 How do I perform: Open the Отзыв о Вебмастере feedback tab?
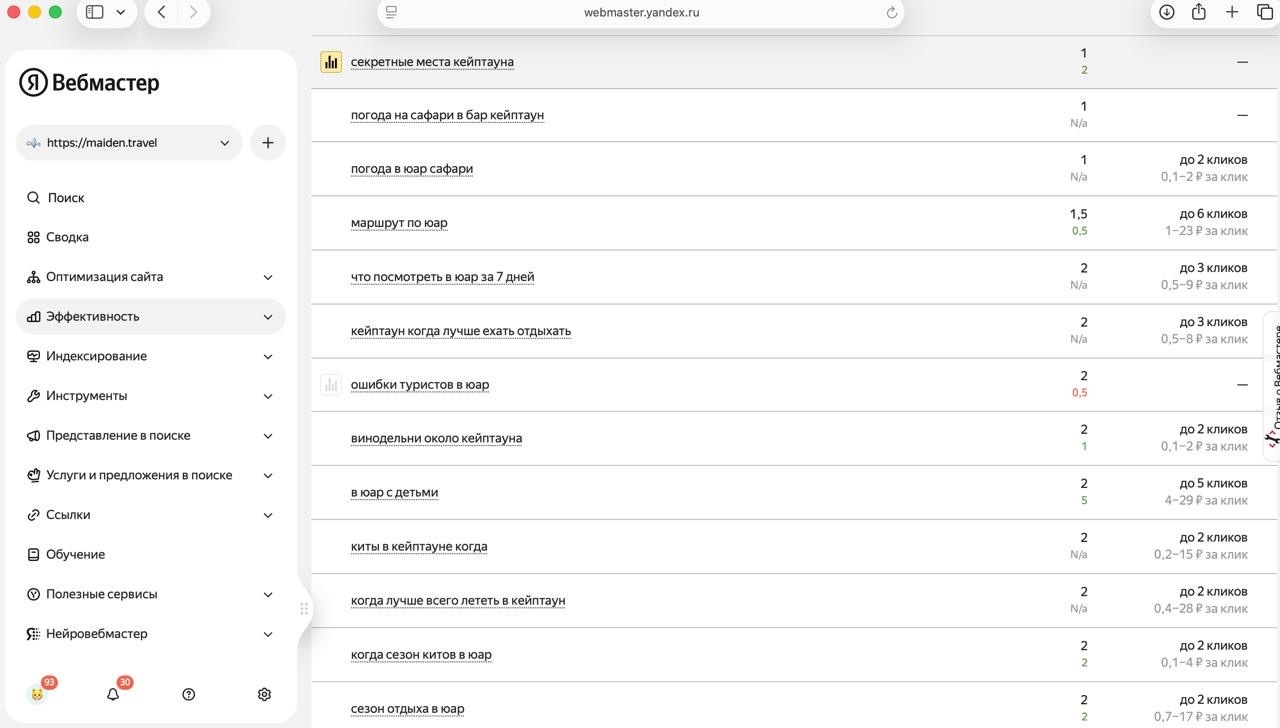(x=1272, y=387)
